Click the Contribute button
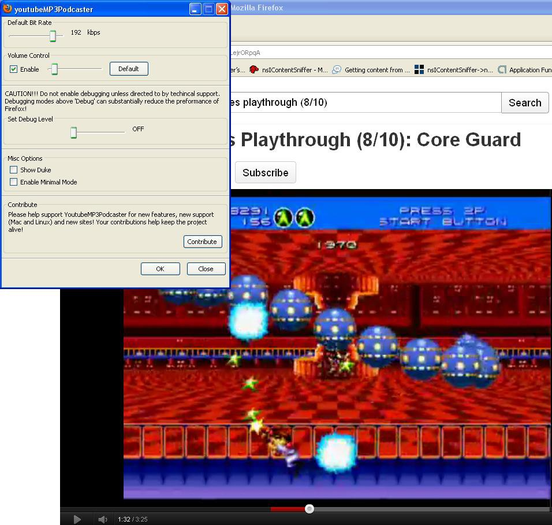Screen dimensions: 552x525 202,242
